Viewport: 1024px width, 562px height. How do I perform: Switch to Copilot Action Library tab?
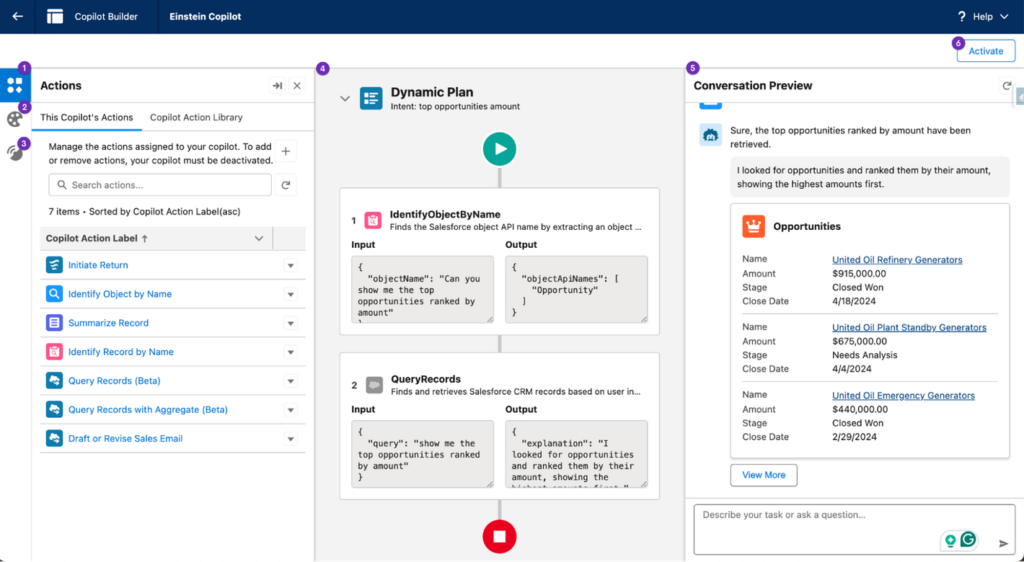tap(196, 117)
